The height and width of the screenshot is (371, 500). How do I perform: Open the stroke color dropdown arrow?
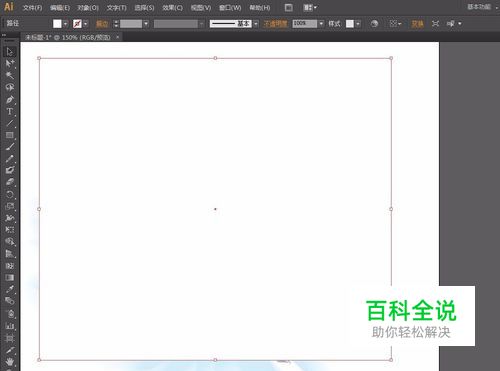tap(86, 24)
